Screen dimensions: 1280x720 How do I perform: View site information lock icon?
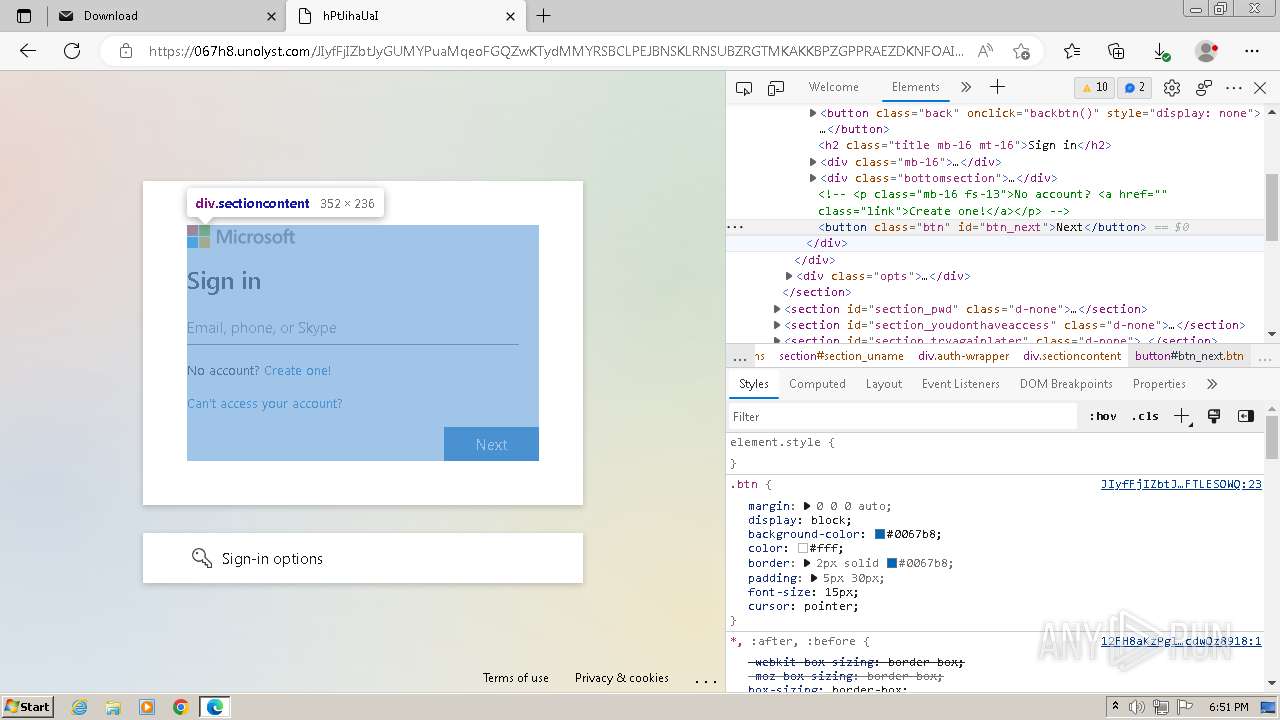point(126,51)
